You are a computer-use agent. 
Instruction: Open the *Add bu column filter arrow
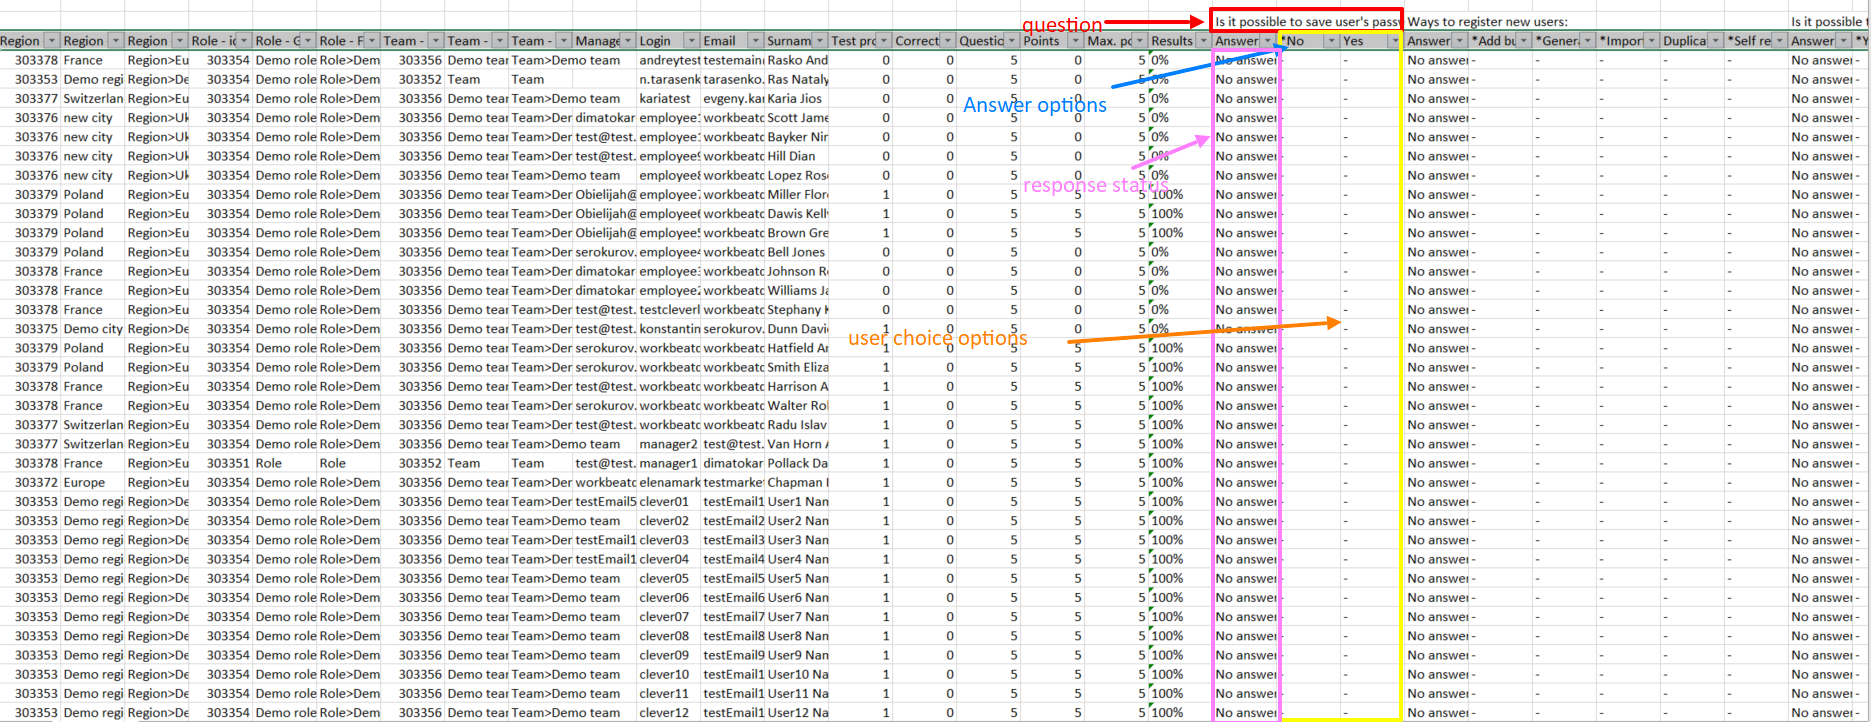[x=1523, y=41]
